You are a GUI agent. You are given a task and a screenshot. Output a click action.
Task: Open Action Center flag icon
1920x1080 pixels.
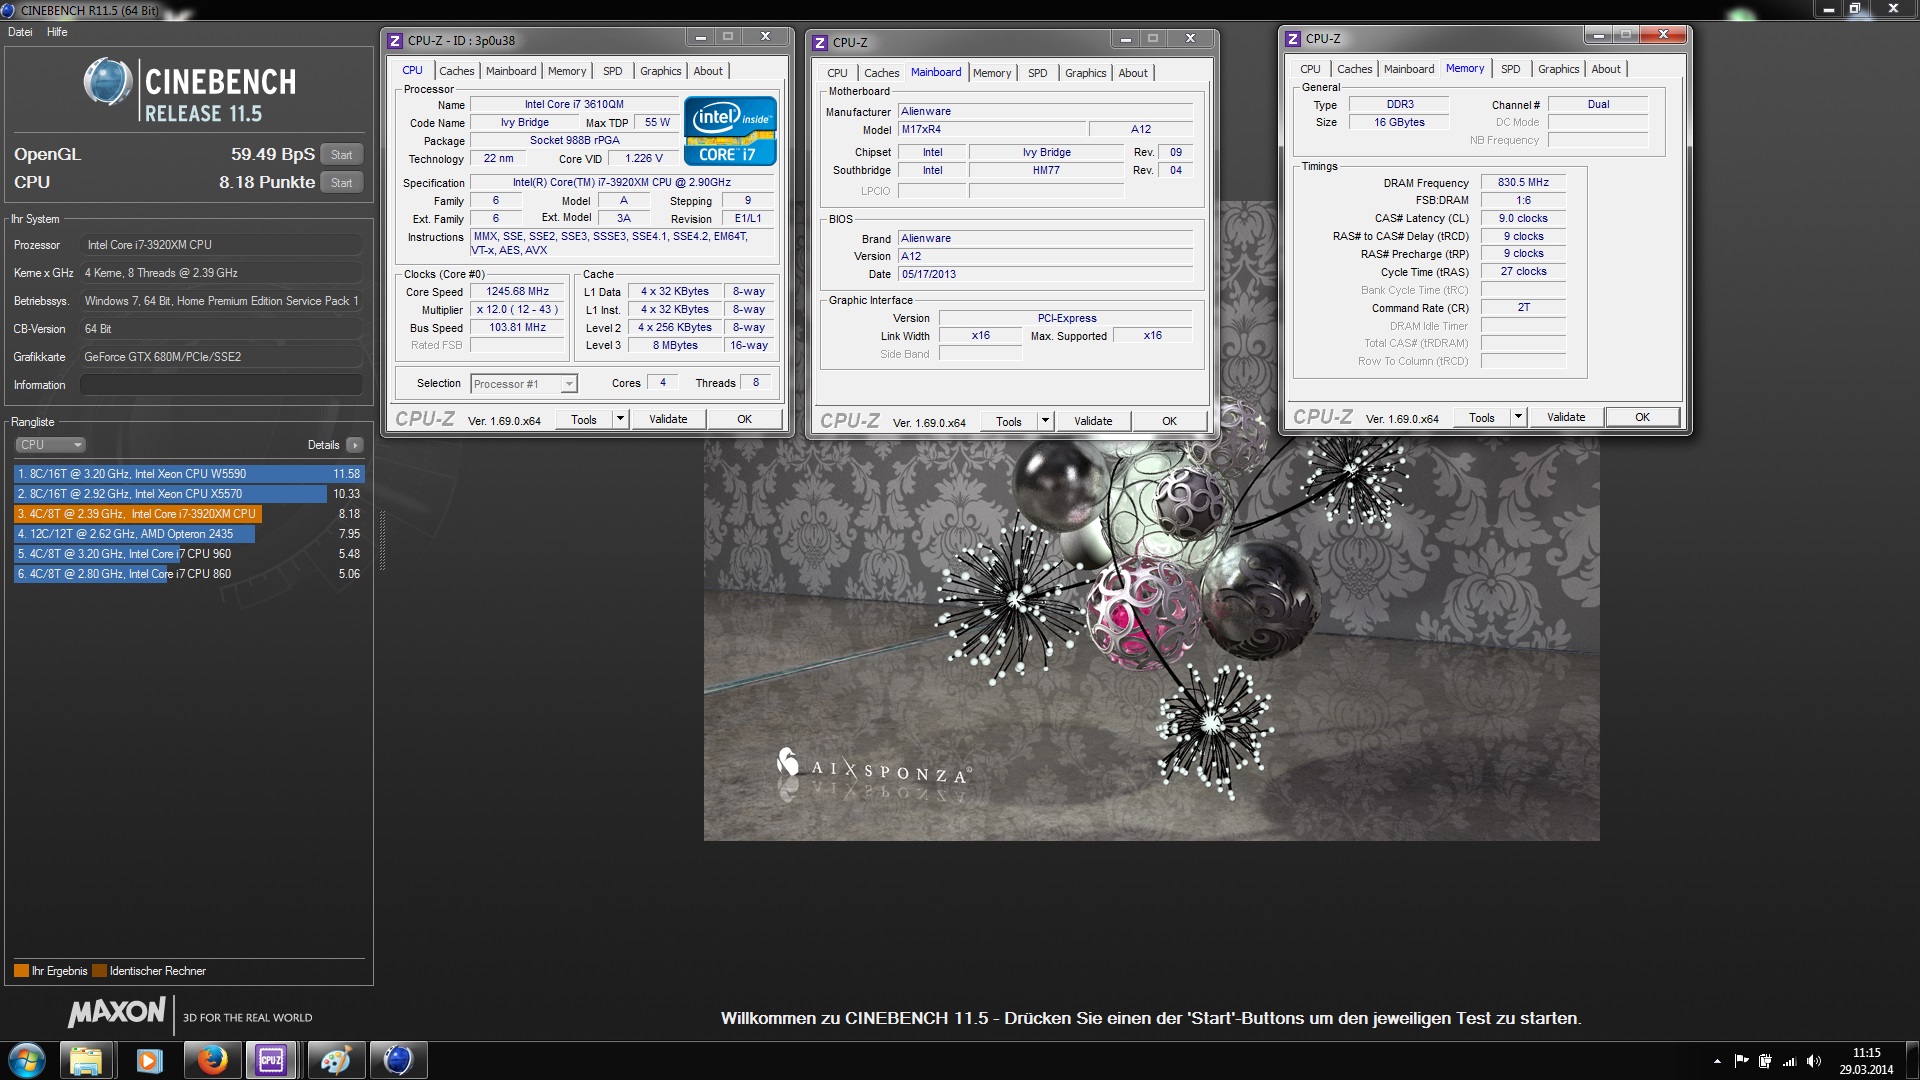pos(1741,1061)
